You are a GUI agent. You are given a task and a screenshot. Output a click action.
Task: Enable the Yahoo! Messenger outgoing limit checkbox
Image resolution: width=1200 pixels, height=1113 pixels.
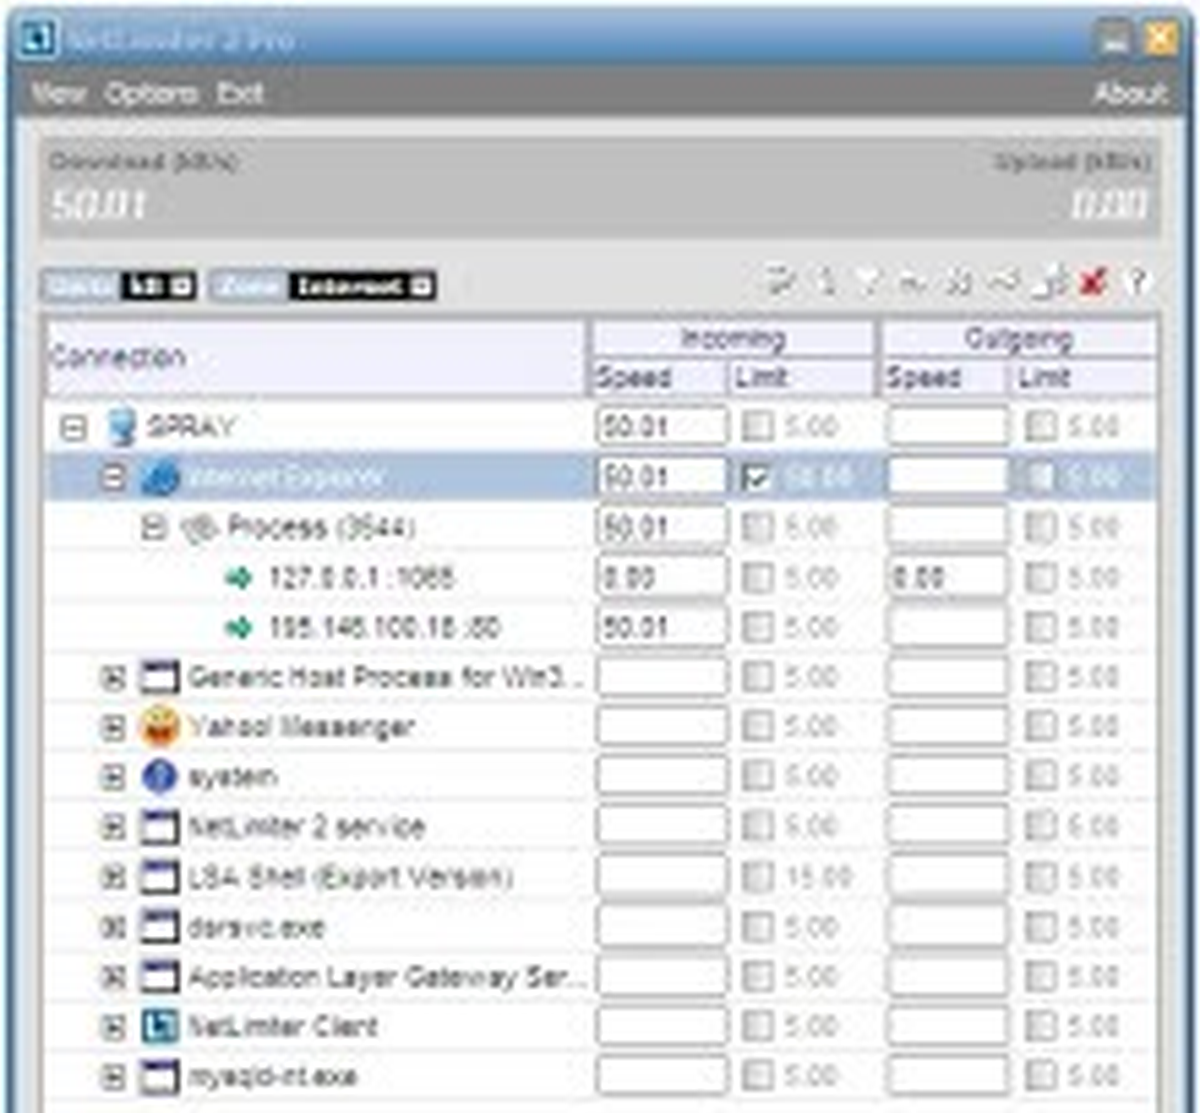(1041, 727)
